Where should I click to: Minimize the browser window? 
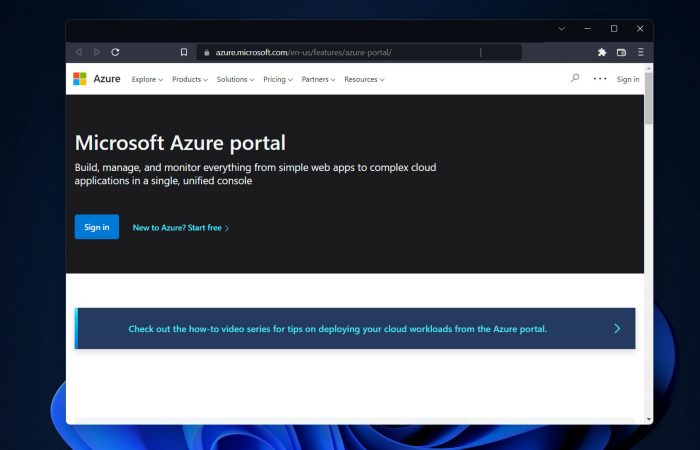pyautogui.click(x=588, y=29)
